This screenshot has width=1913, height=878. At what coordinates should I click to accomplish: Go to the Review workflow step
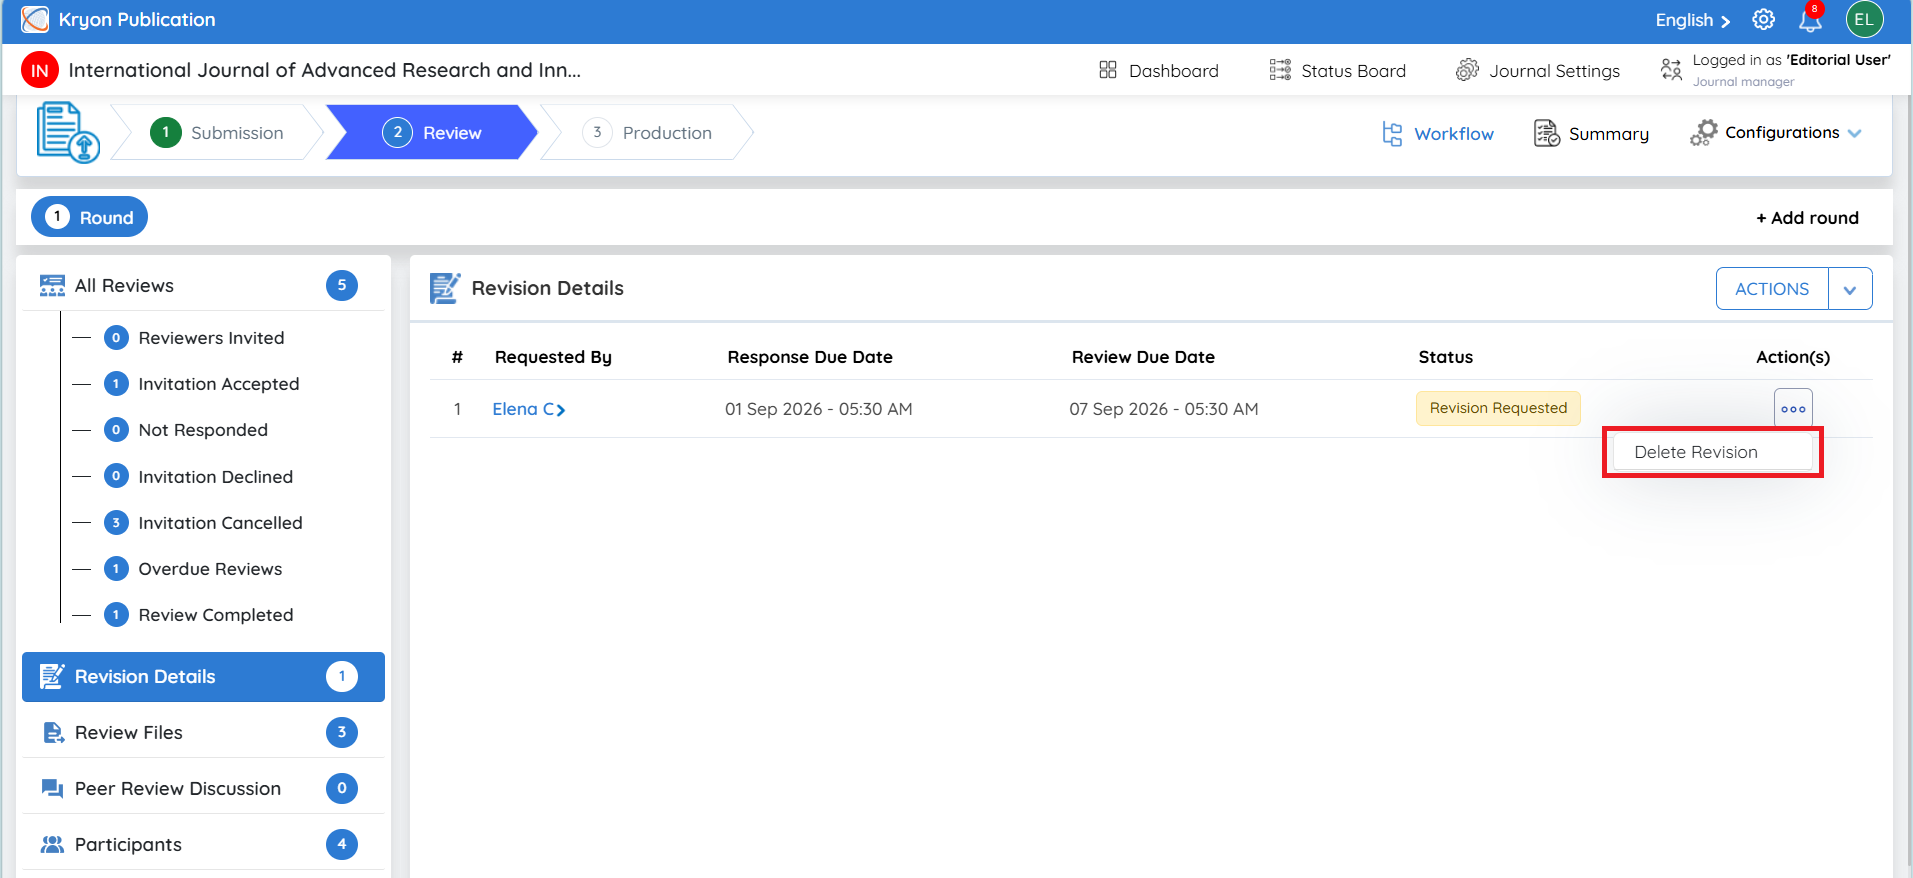click(x=432, y=132)
